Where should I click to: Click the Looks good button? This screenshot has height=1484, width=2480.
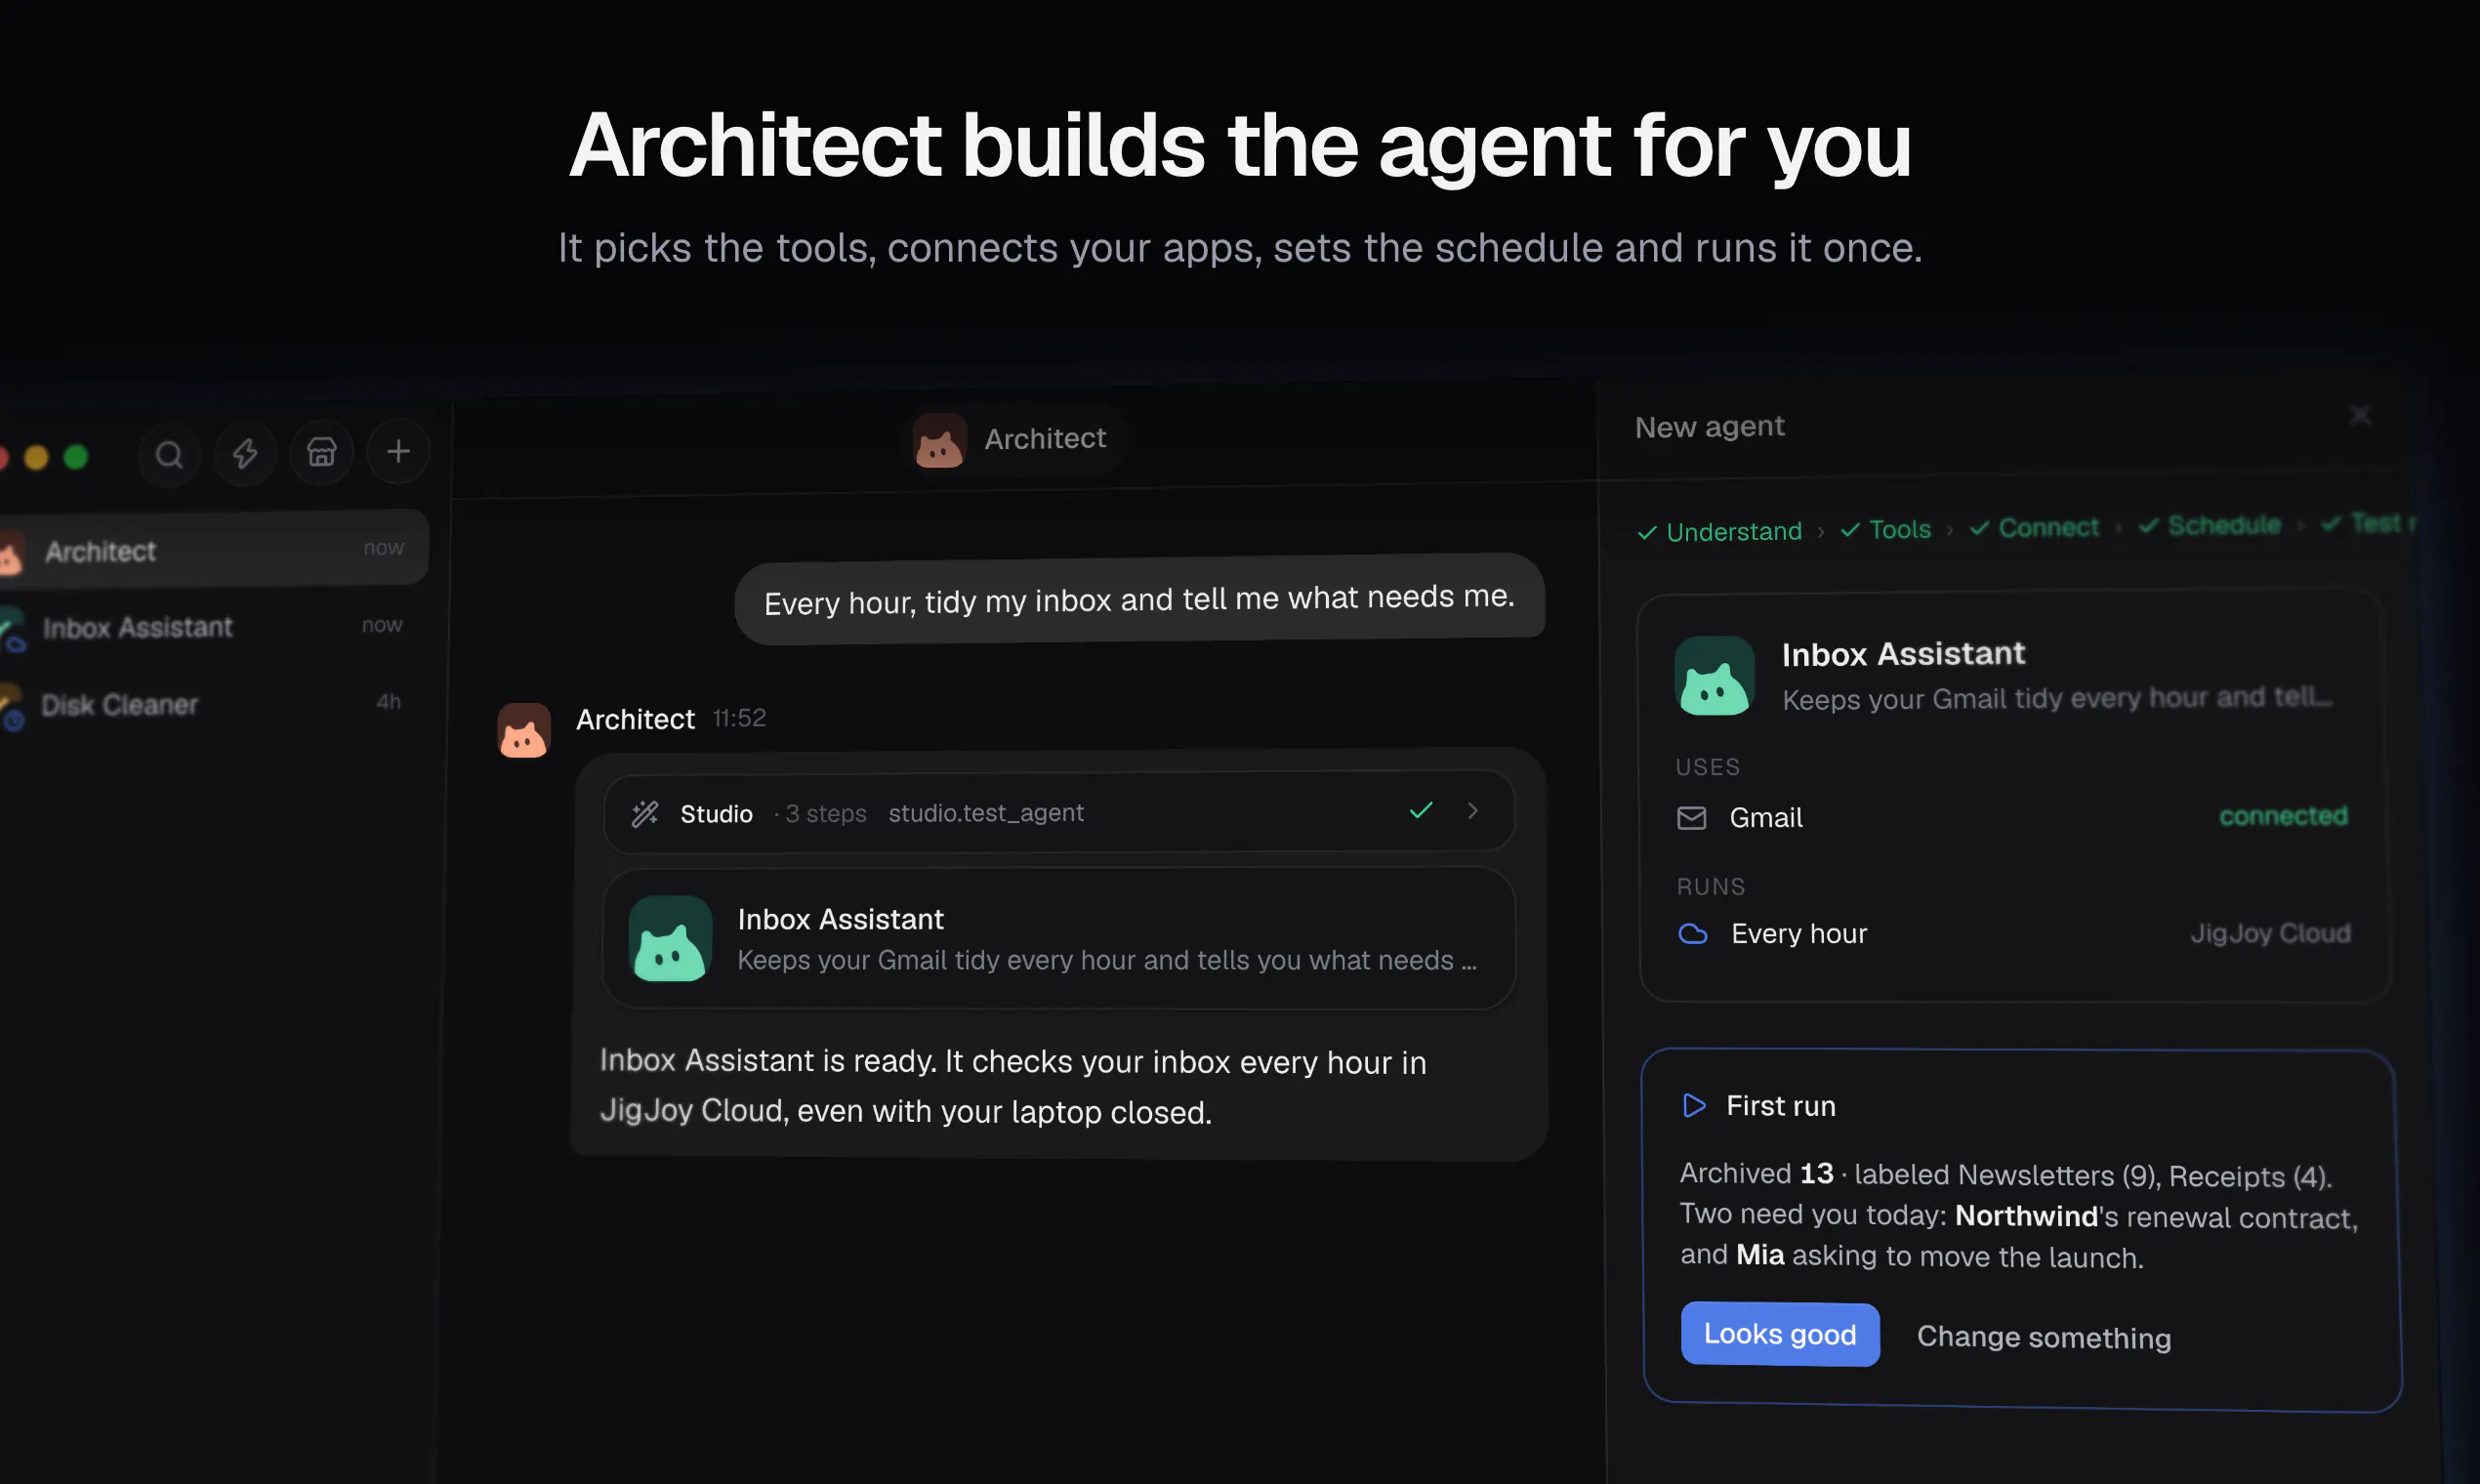[x=1780, y=1334]
